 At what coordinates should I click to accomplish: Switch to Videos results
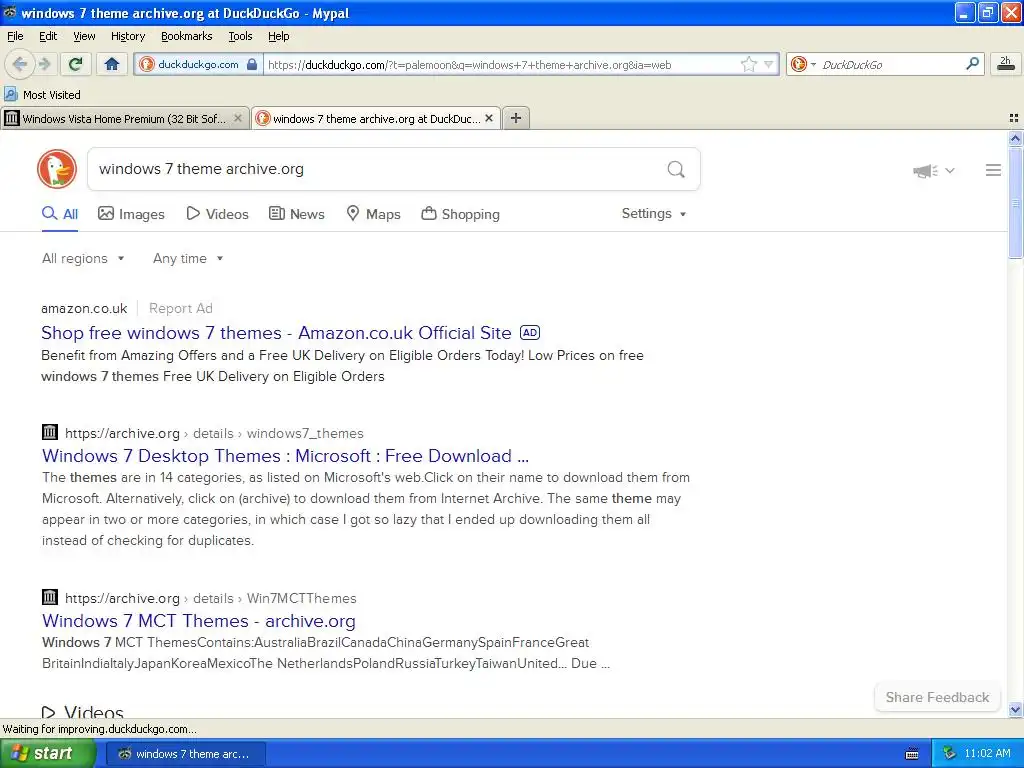tap(217, 214)
